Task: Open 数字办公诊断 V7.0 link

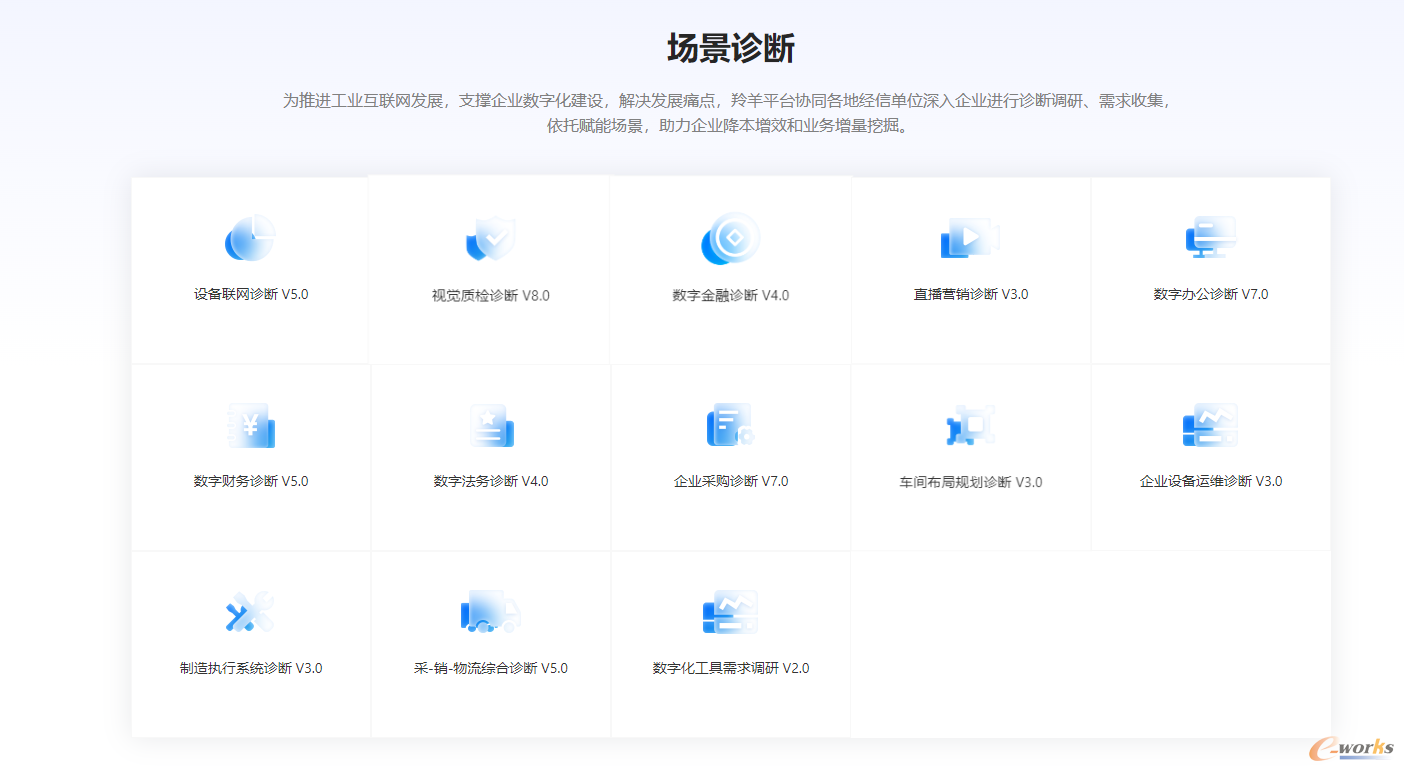Action: (x=1211, y=294)
